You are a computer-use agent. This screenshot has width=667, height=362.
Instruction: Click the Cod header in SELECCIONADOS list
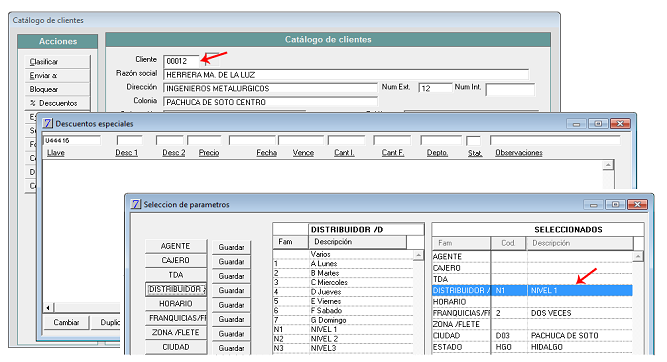509,243
